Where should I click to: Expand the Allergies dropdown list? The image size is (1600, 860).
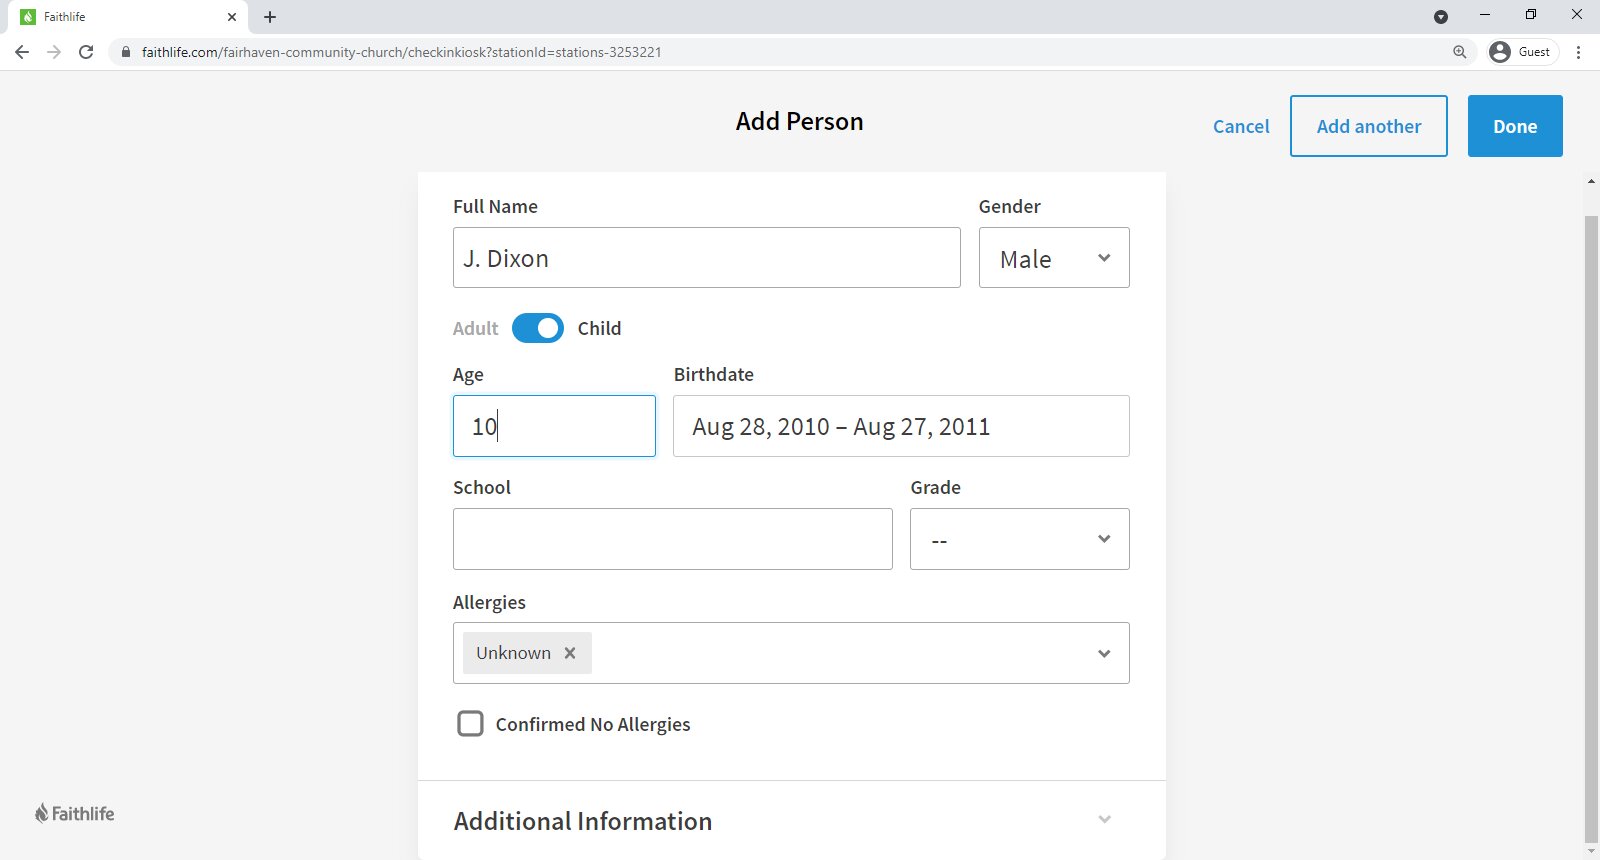point(1104,653)
